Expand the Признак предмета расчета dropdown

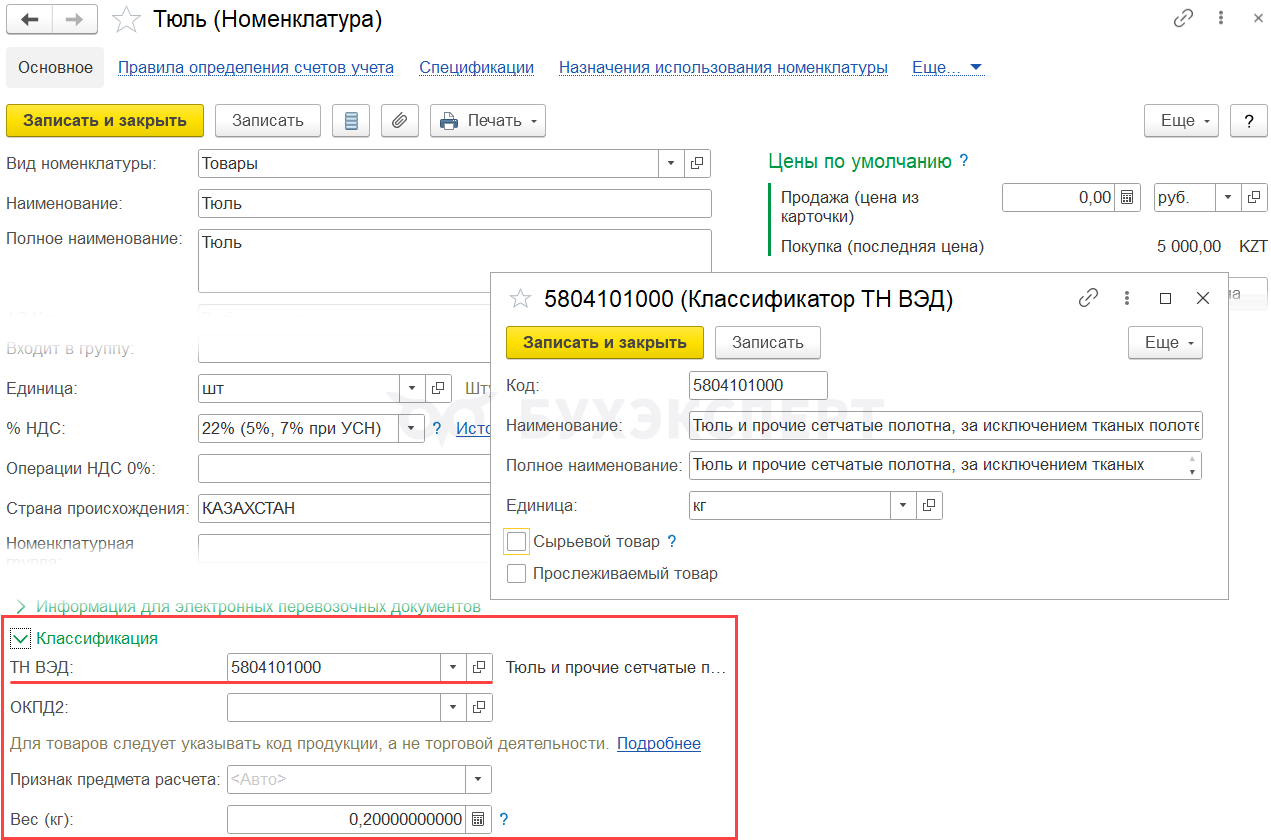coord(478,779)
